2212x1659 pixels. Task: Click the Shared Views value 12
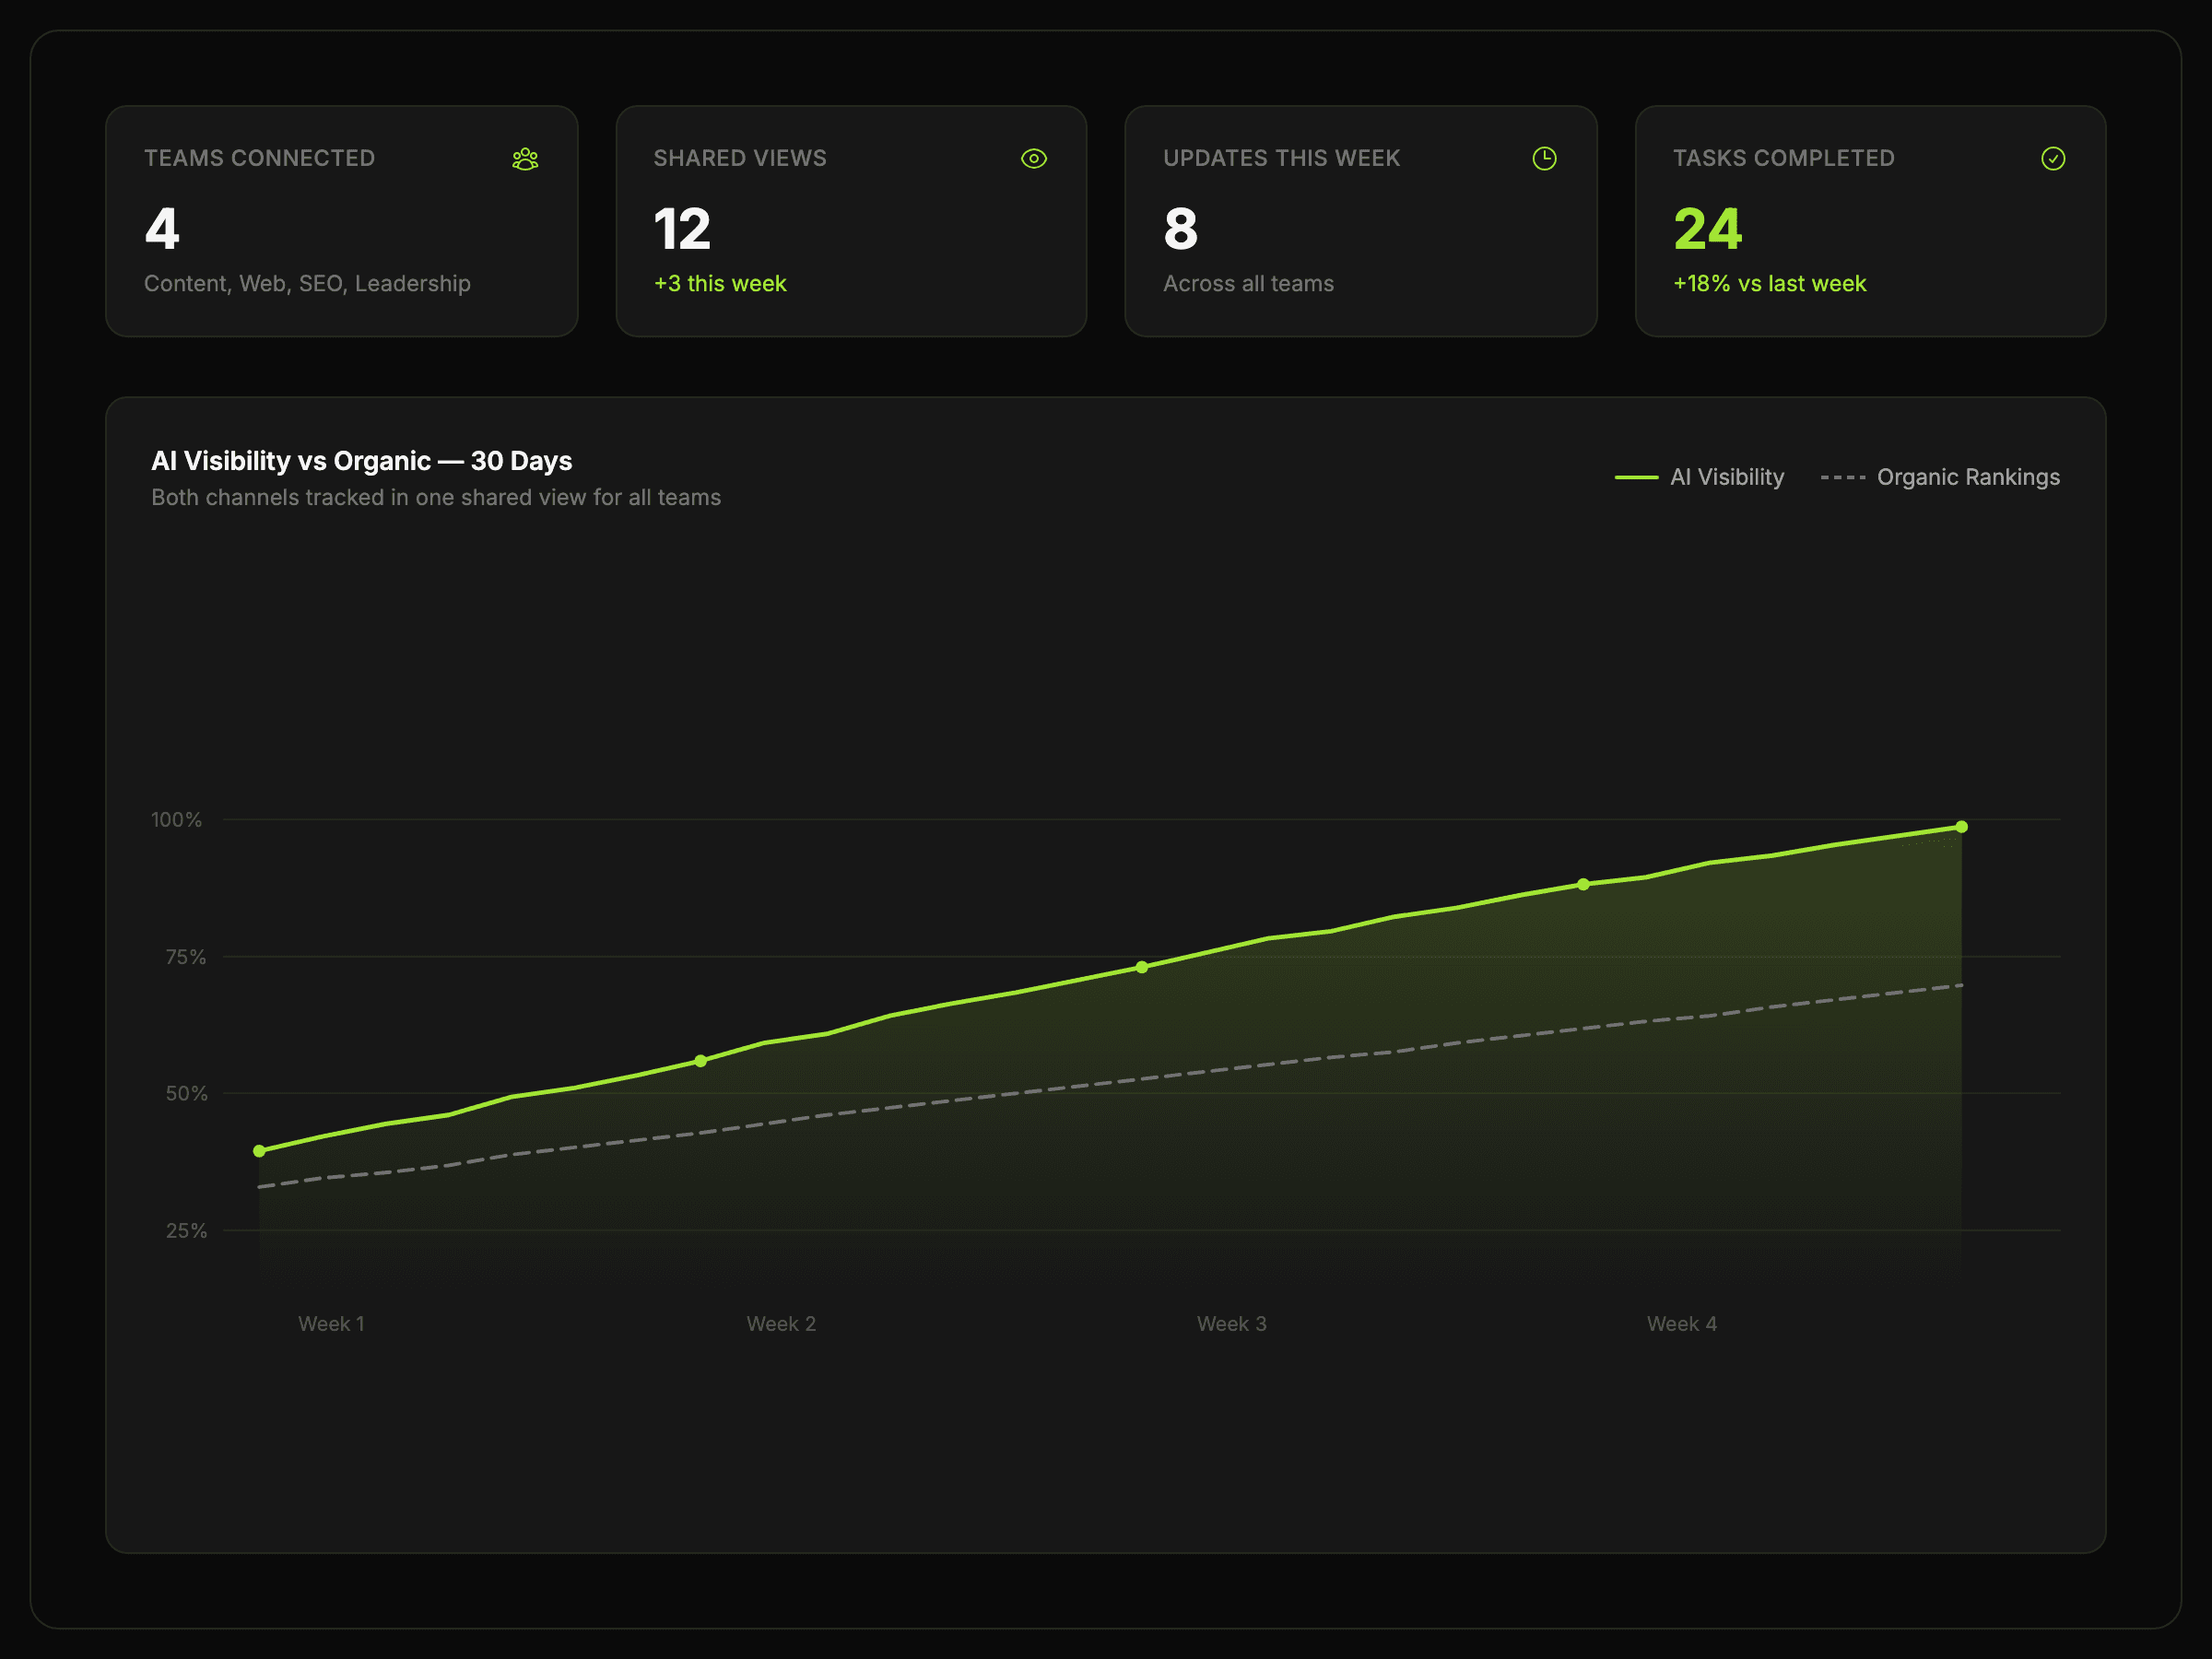point(682,229)
